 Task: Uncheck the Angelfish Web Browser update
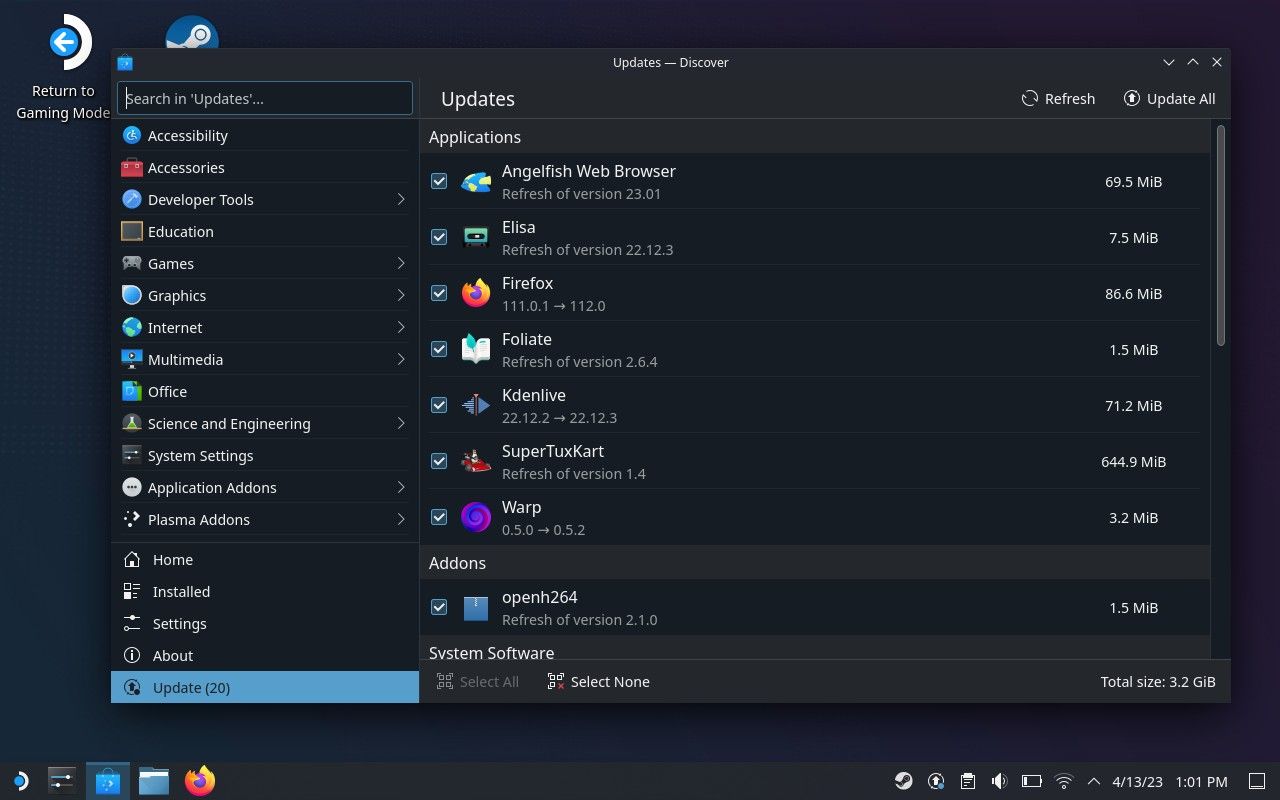[x=439, y=182]
